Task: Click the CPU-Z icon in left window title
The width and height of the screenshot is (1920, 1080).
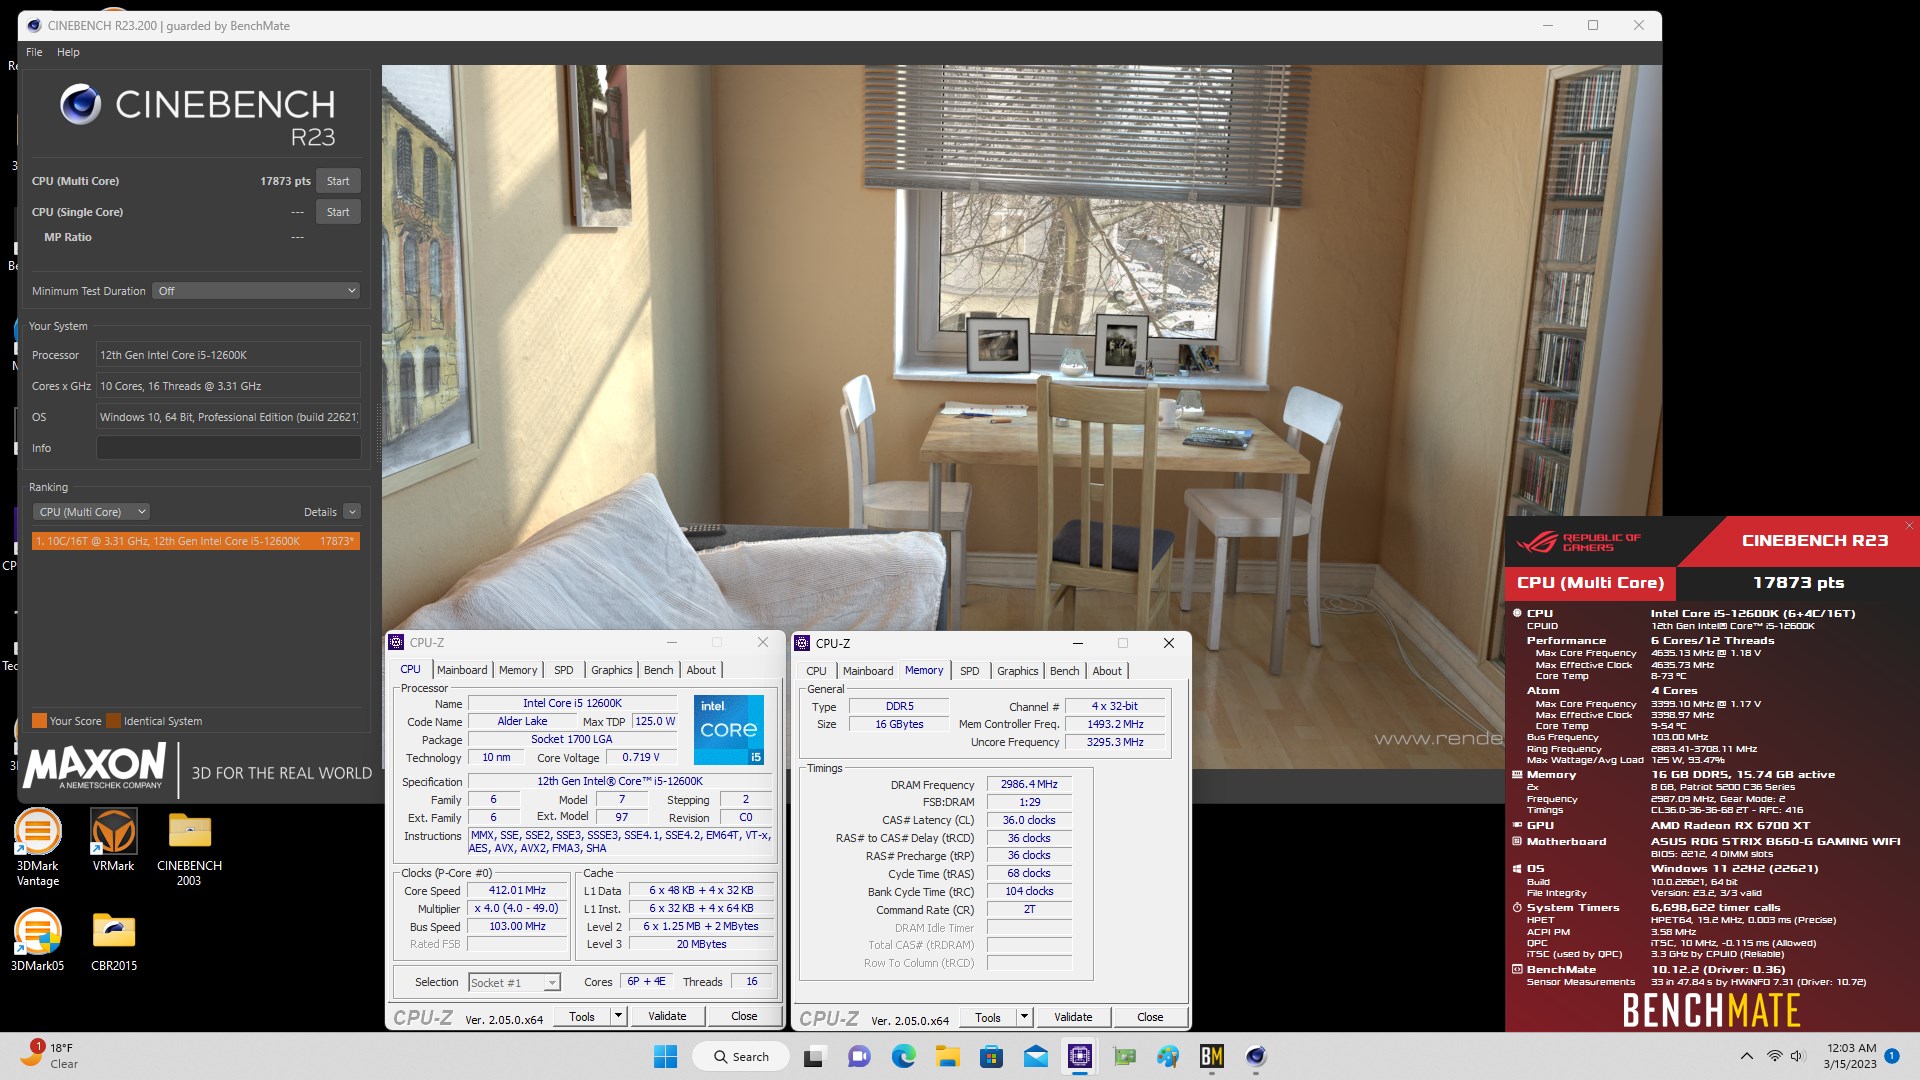Action: (396, 643)
